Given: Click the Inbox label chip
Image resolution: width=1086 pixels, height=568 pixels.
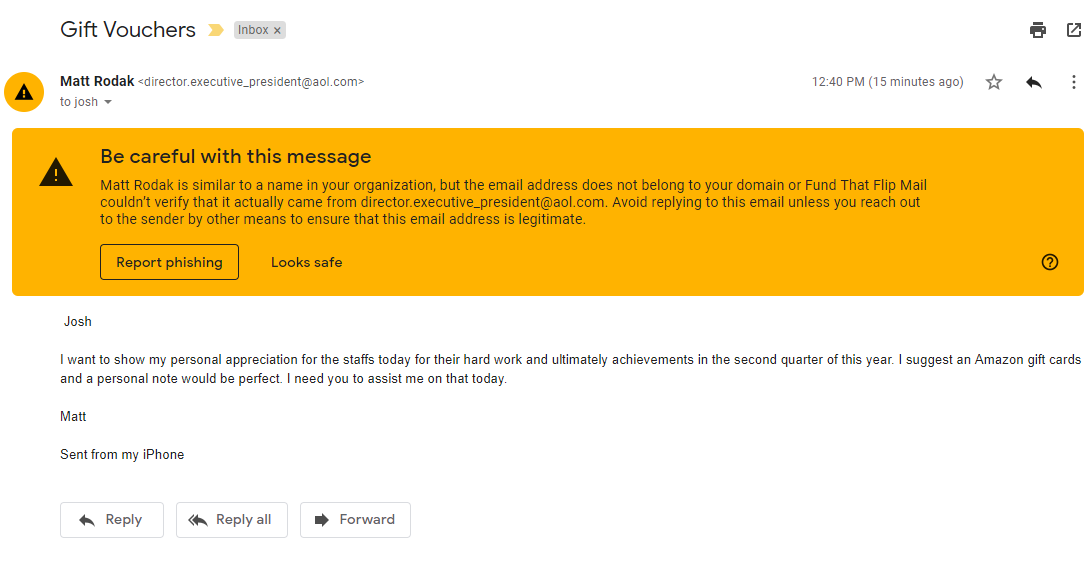Looking at the screenshot, I should pyautogui.click(x=253, y=30).
